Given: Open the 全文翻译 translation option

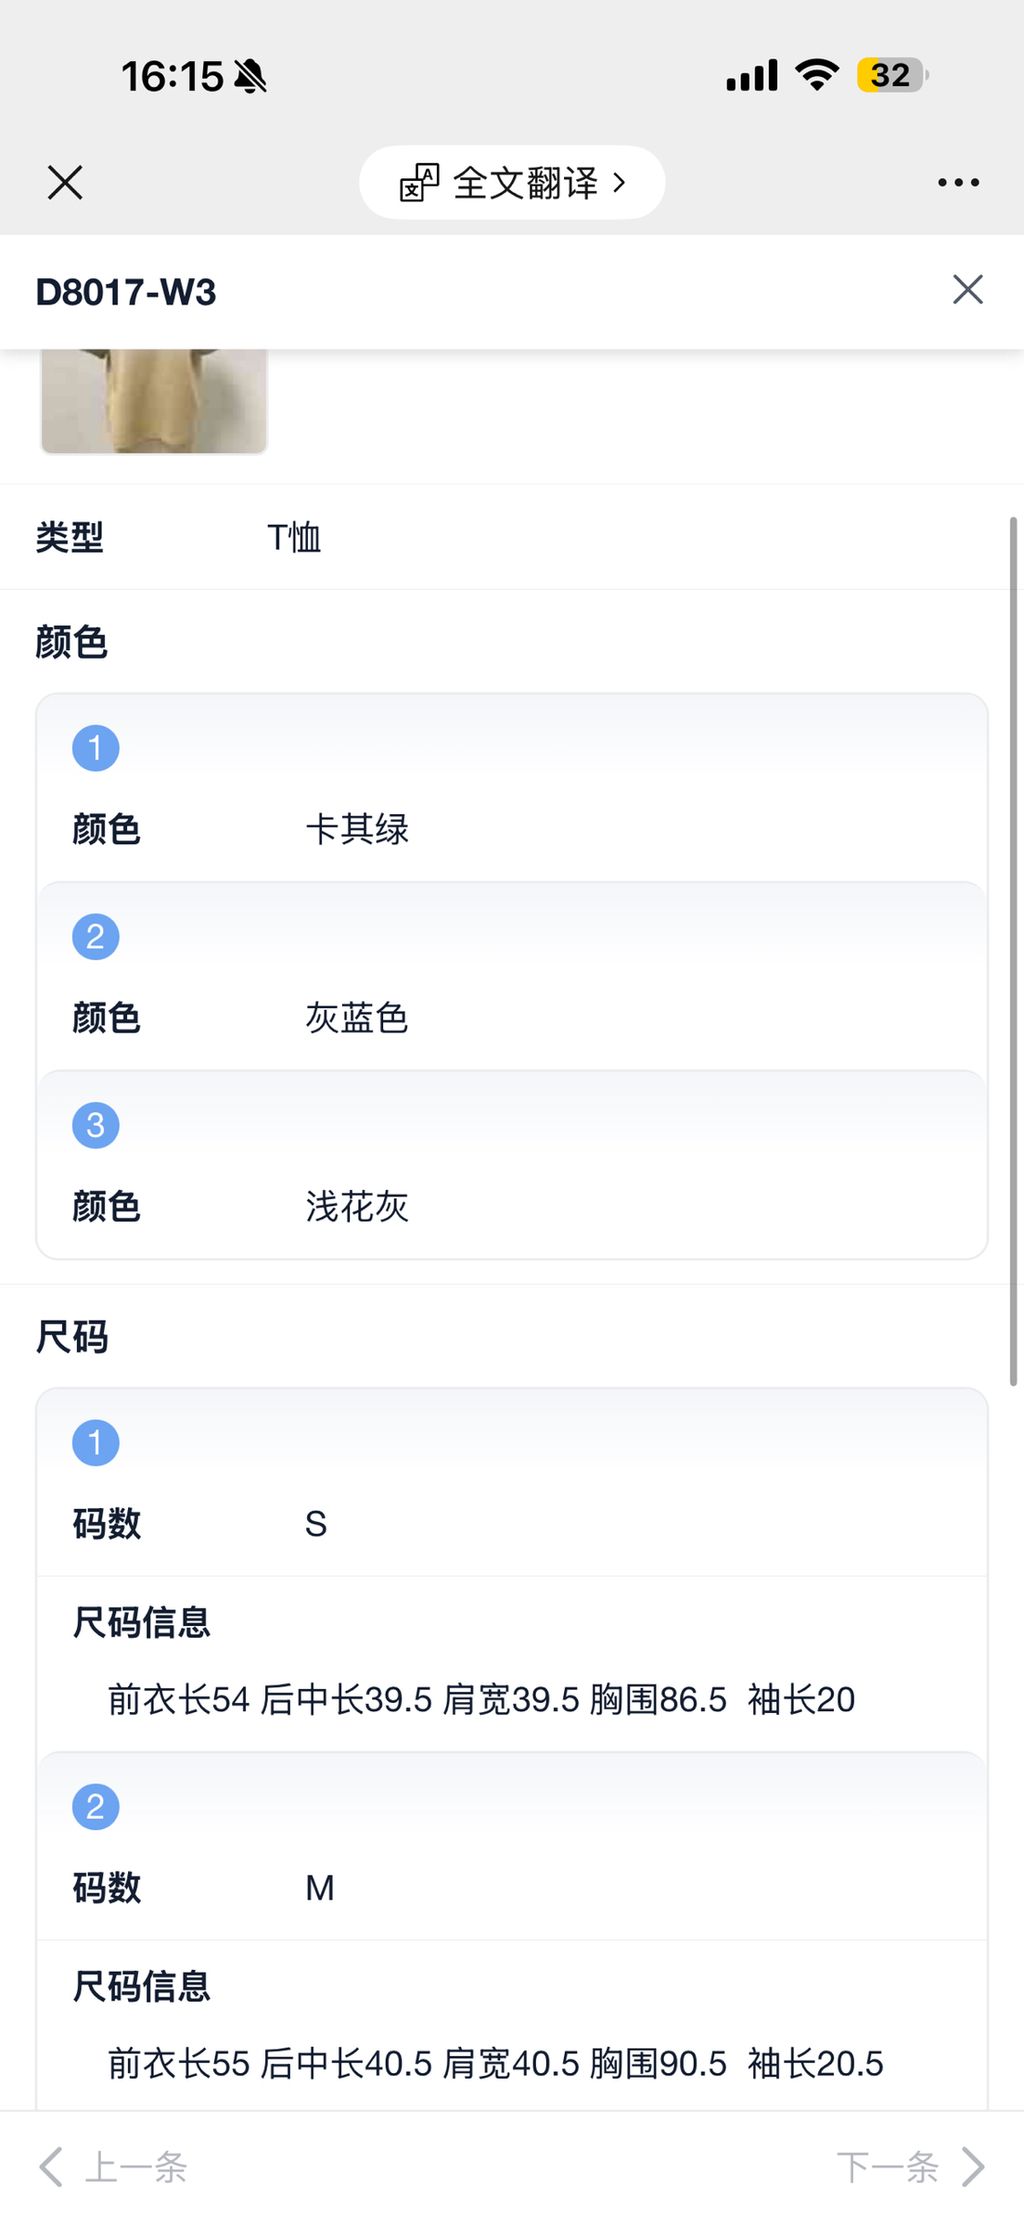Looking at the screenshot, I should 526,183.
